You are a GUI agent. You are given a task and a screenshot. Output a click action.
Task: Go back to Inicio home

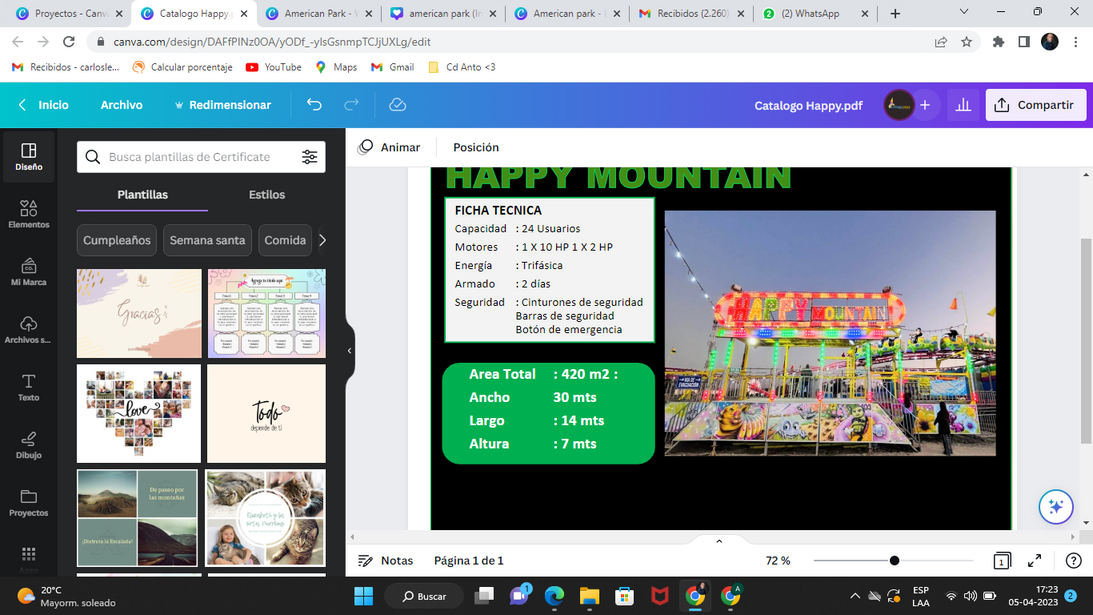(x=44, y=105)
